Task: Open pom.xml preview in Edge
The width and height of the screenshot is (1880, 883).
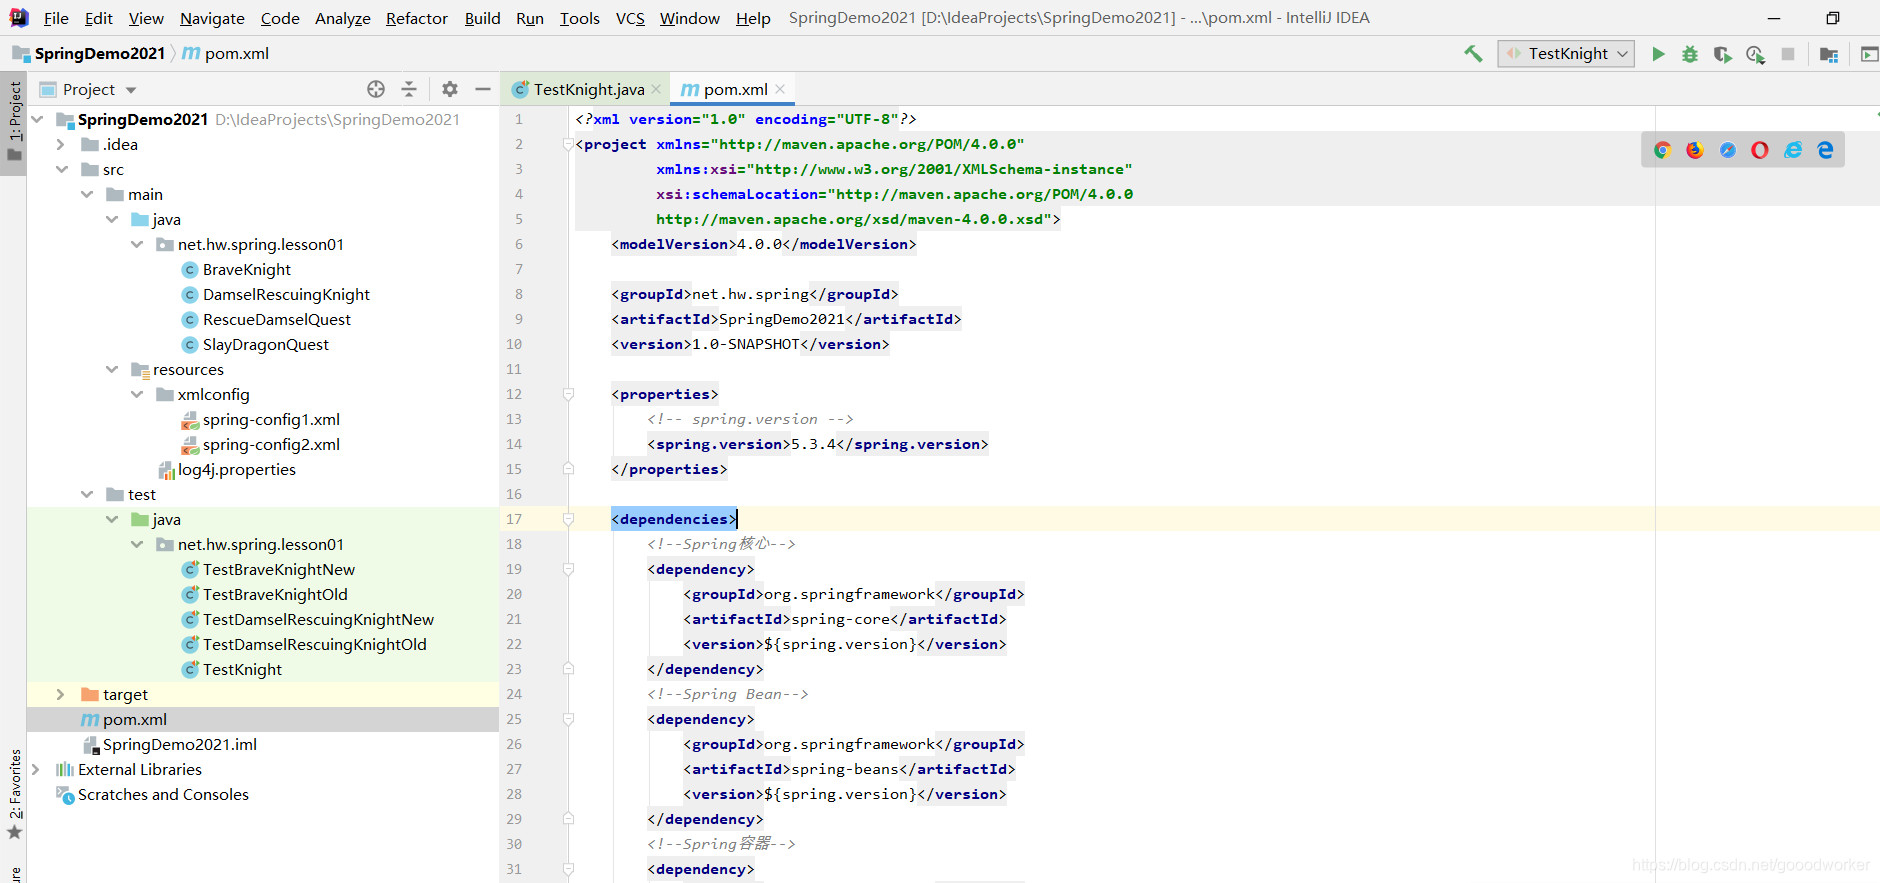Action: coord(1826,150)
